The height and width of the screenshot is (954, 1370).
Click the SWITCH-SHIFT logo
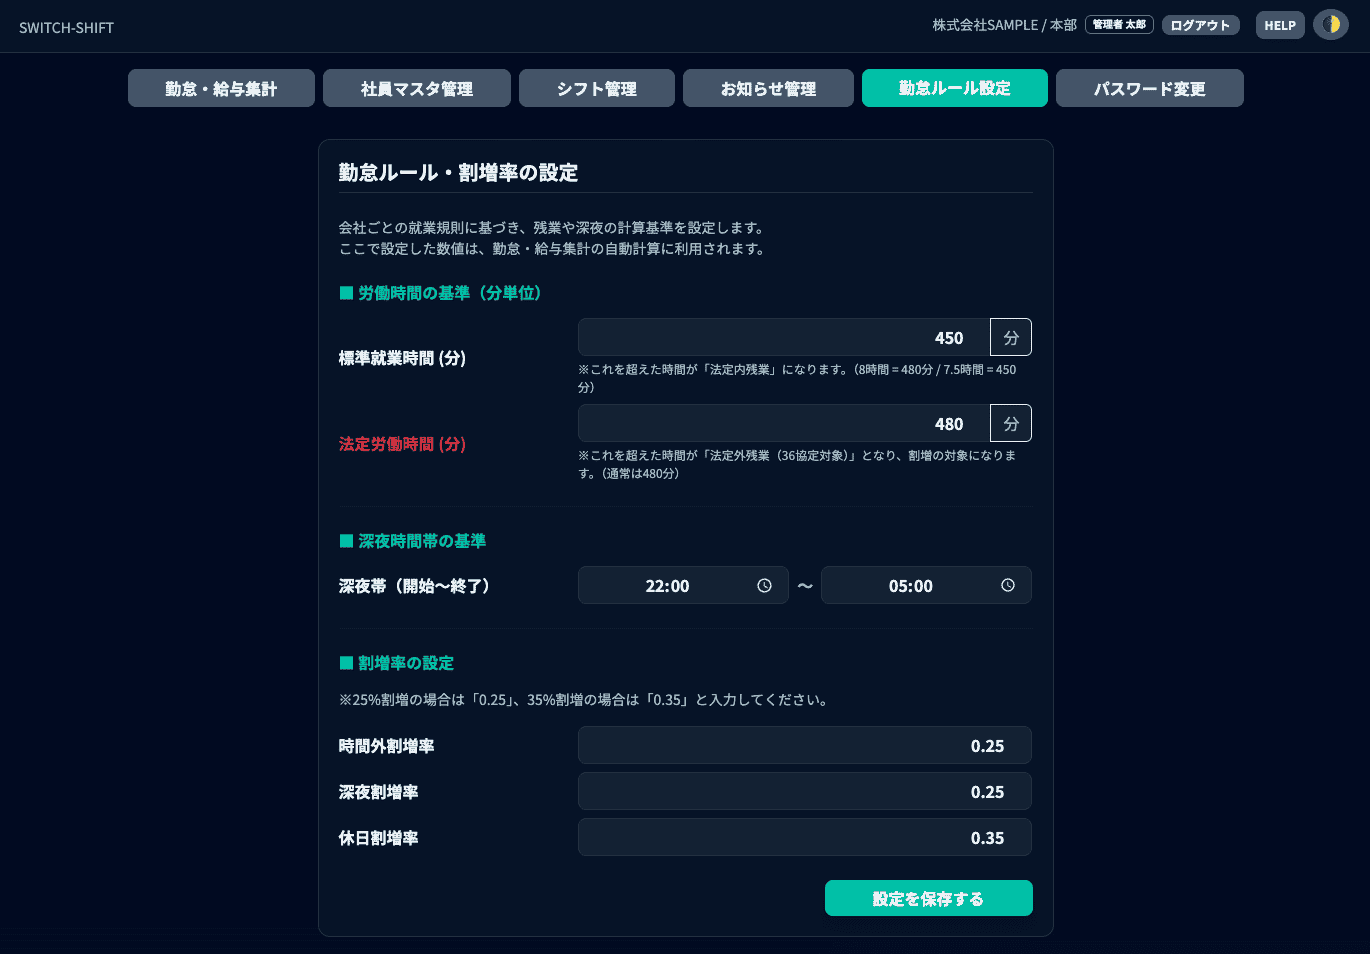coord(65,27)
